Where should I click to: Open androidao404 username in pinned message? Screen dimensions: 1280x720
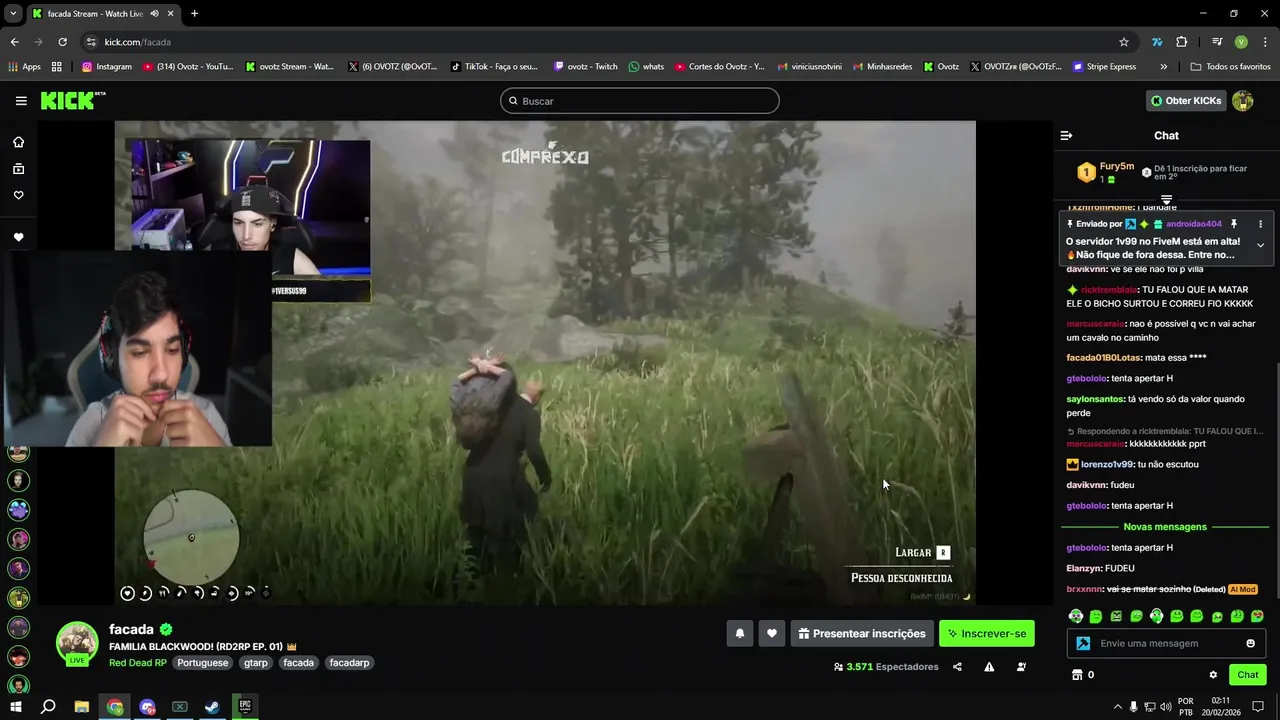tap(1194, 224)
